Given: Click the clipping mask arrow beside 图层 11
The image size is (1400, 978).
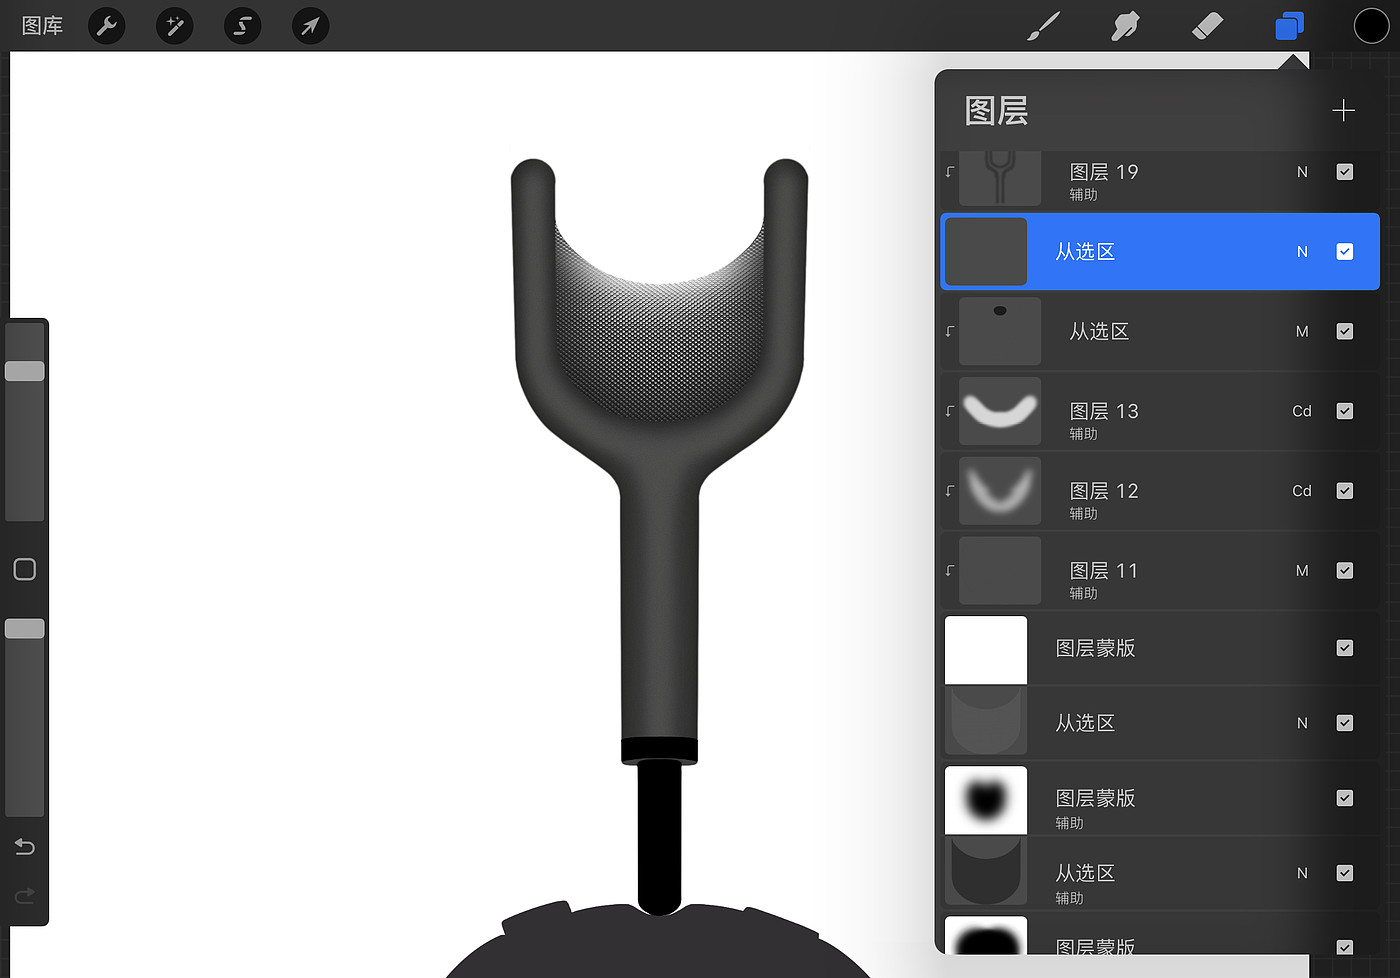Looking at the screenshot, I should [950, 571].
